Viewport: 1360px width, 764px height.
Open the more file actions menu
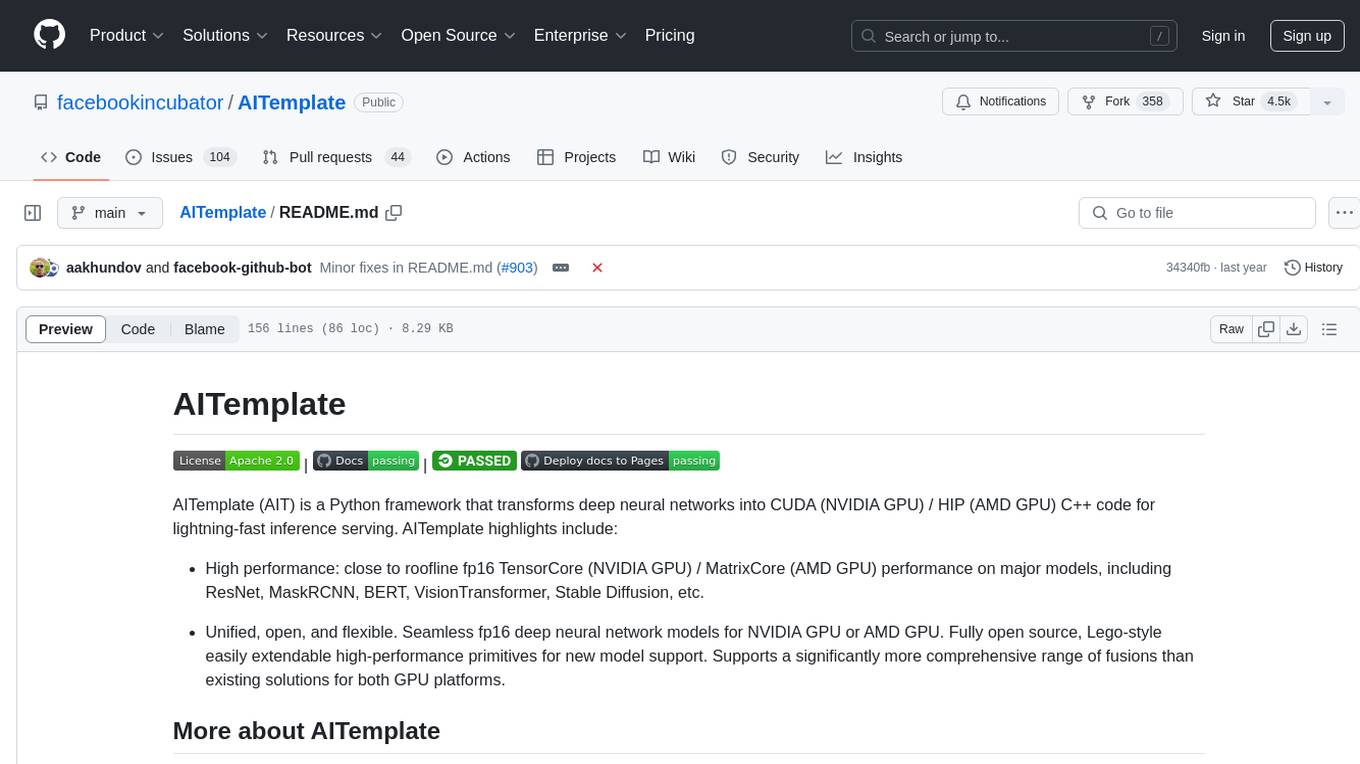point(1344,213)
